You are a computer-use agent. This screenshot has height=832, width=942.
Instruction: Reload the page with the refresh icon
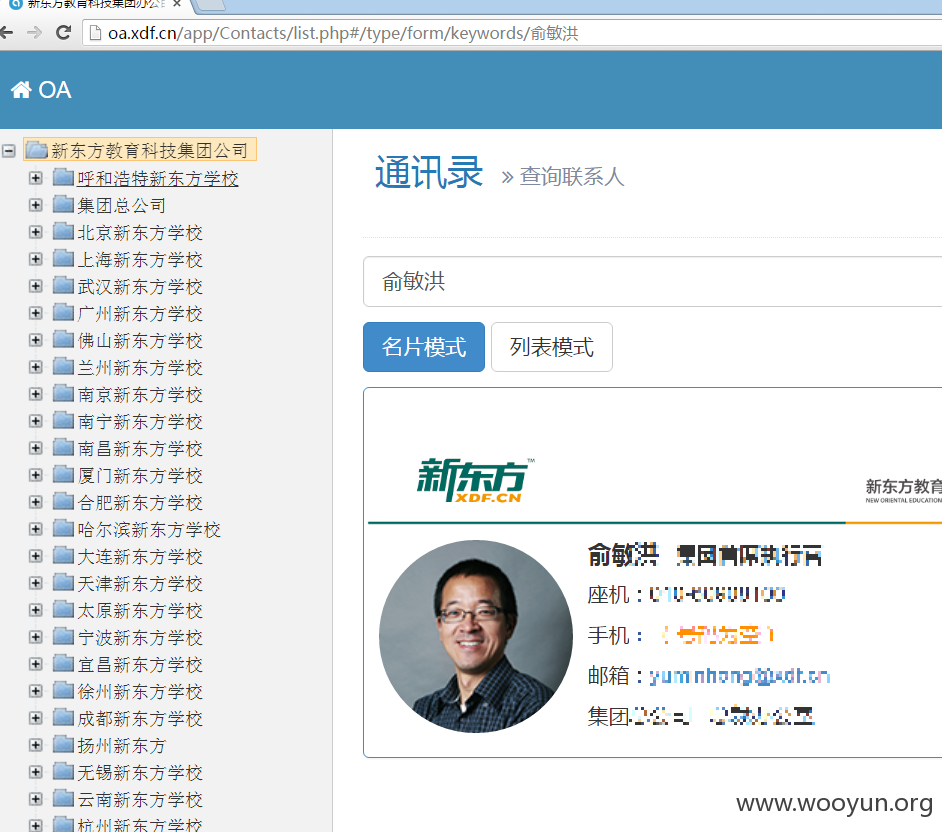pyautogui.click(x=63, y=32)
